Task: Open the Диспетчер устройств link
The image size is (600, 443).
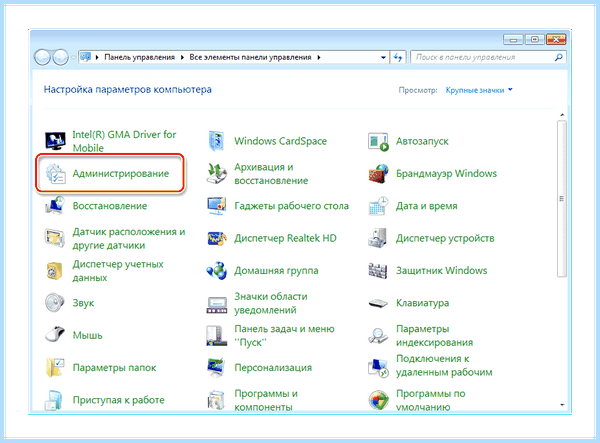Action: pyautogui.click(x=445, y=238)
